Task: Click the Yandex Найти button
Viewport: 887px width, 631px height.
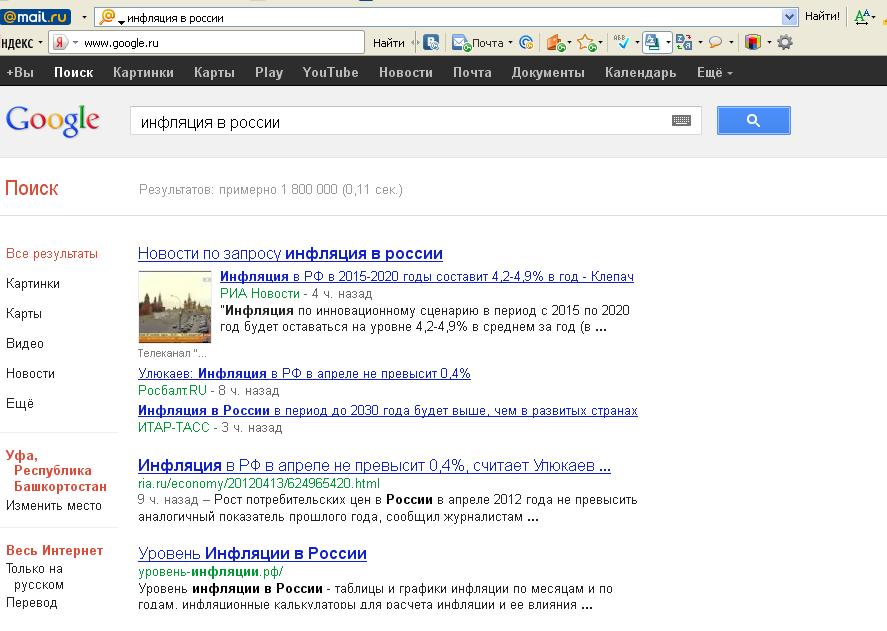Action: pyautogui.click(x=389, y=43)
